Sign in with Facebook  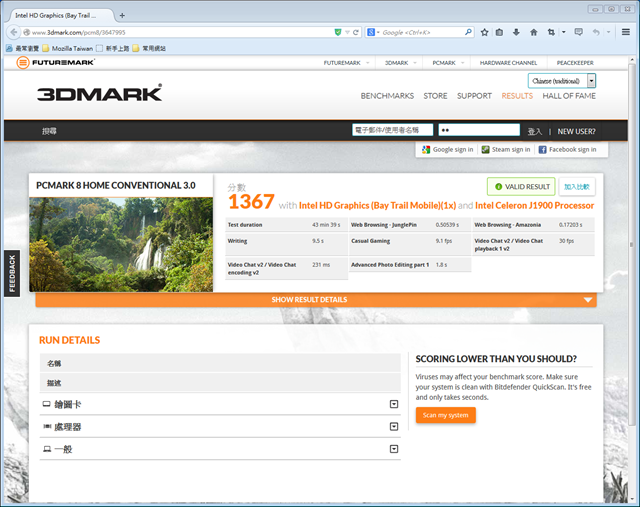[567, 149]
